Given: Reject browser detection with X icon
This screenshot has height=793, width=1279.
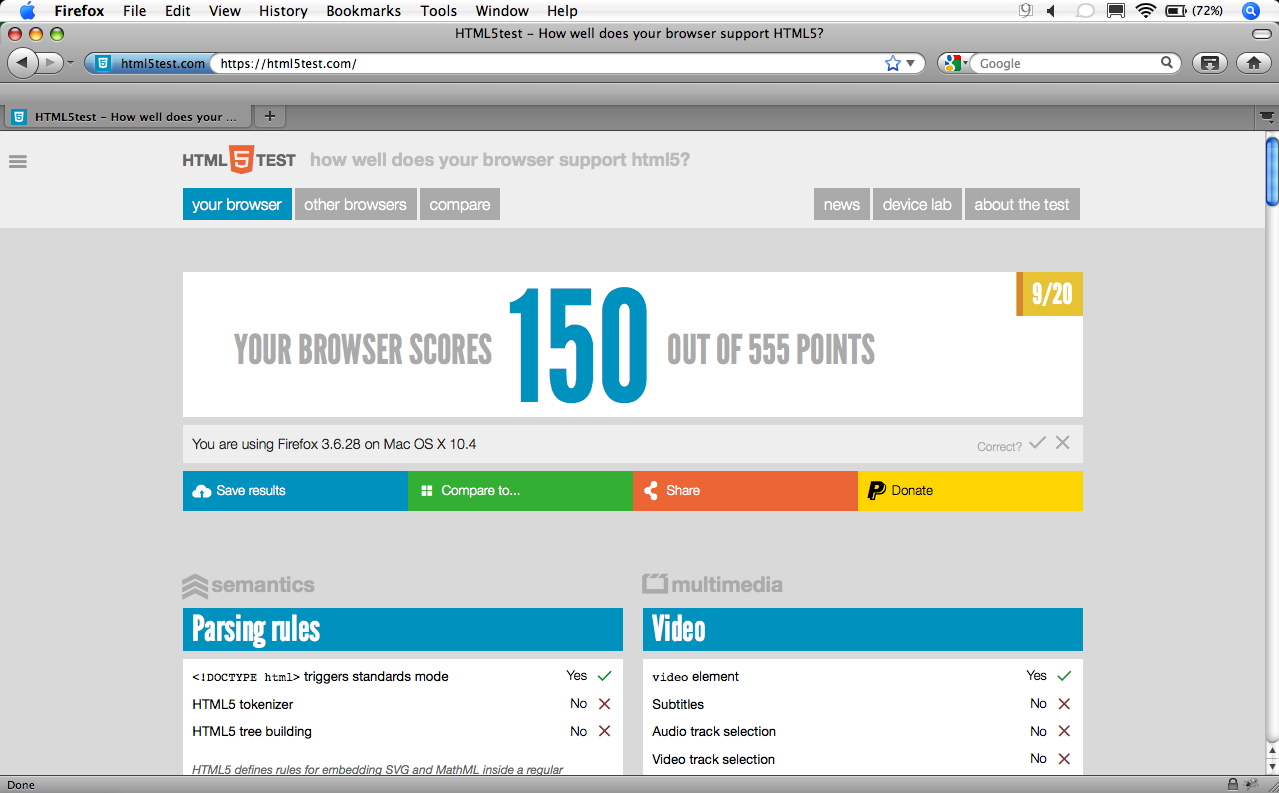Looking at the screenshot, I should pyautogui.click(x=1062, y=442).
